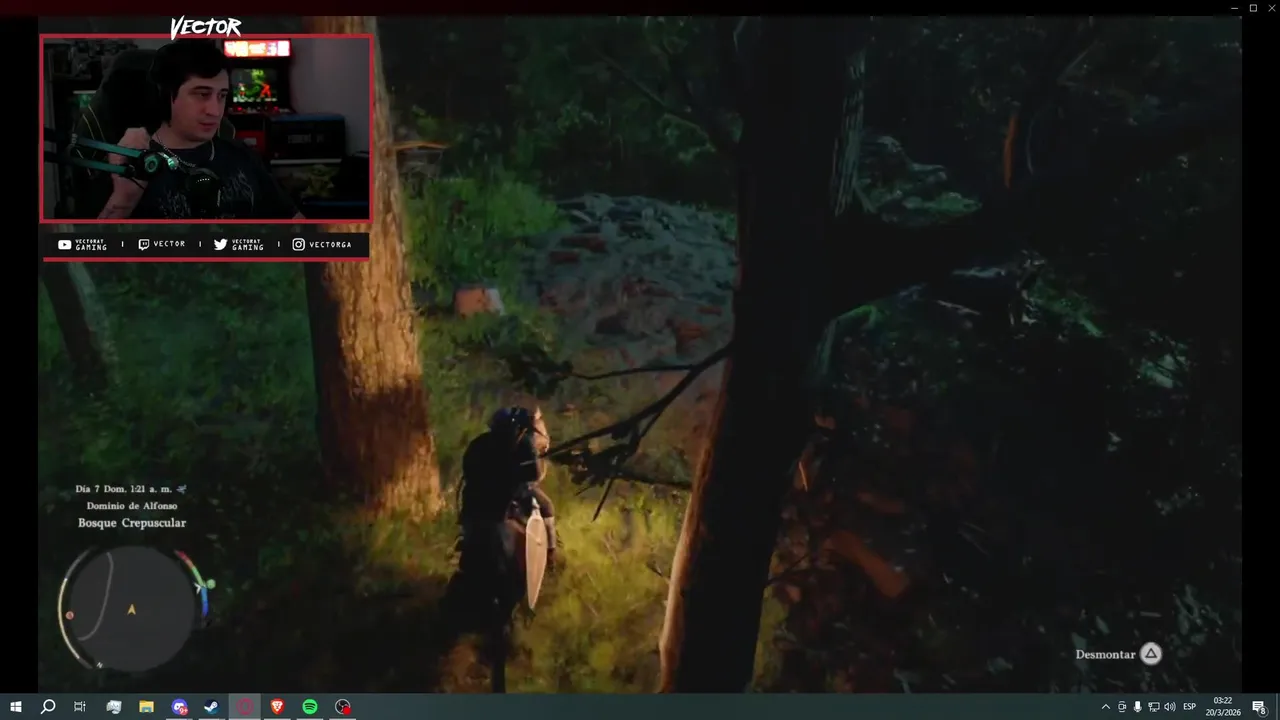The image size is (1280, 720).
Task: Click the yellow player arrow on minimap
Action: (131, 609)
